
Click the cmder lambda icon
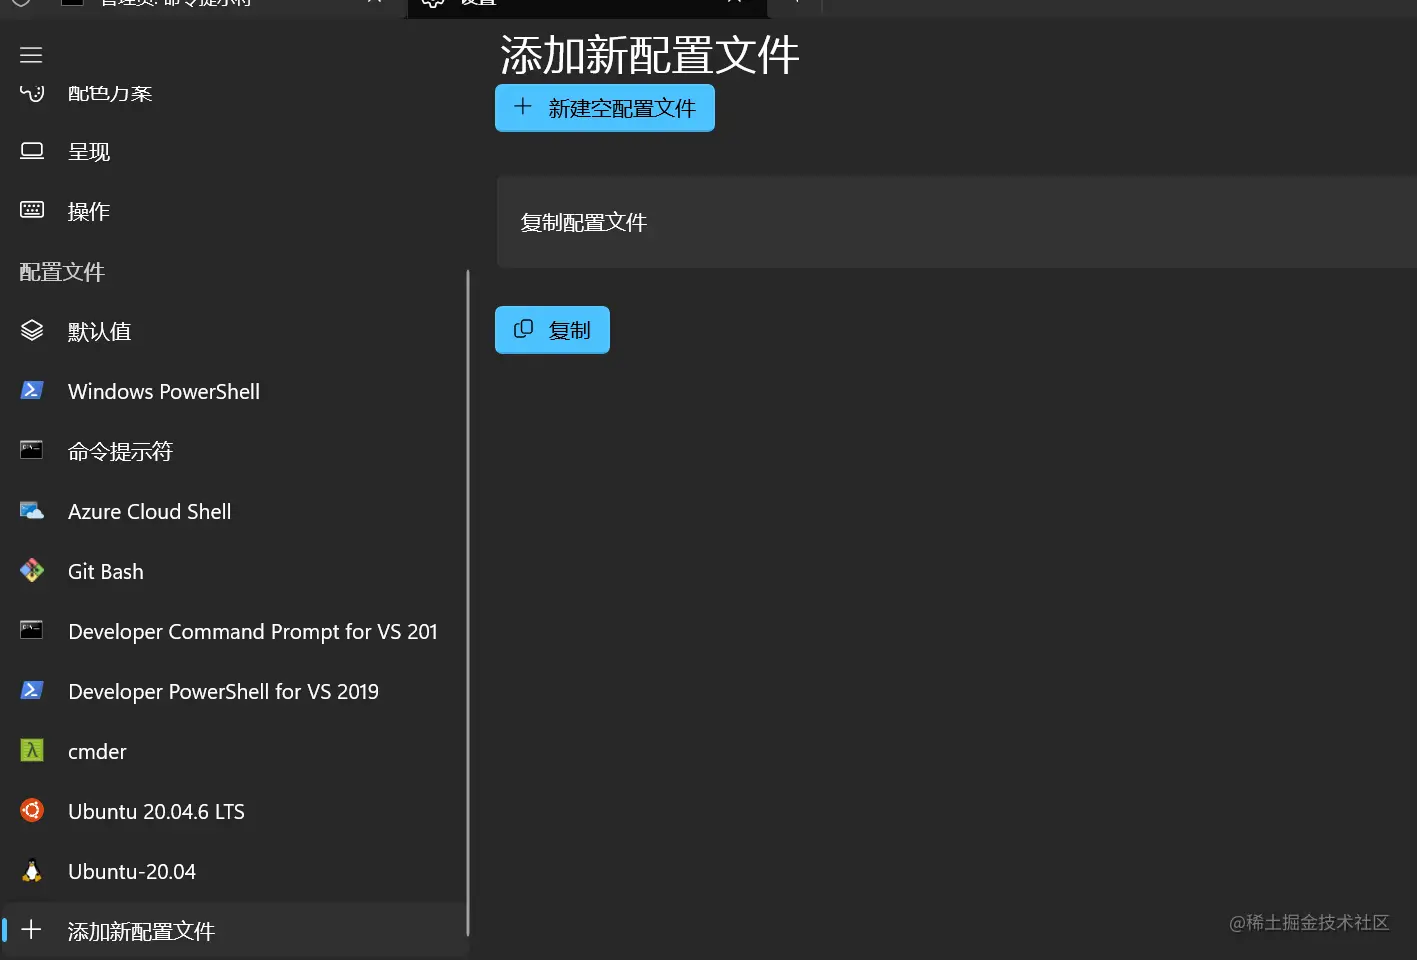32,750
